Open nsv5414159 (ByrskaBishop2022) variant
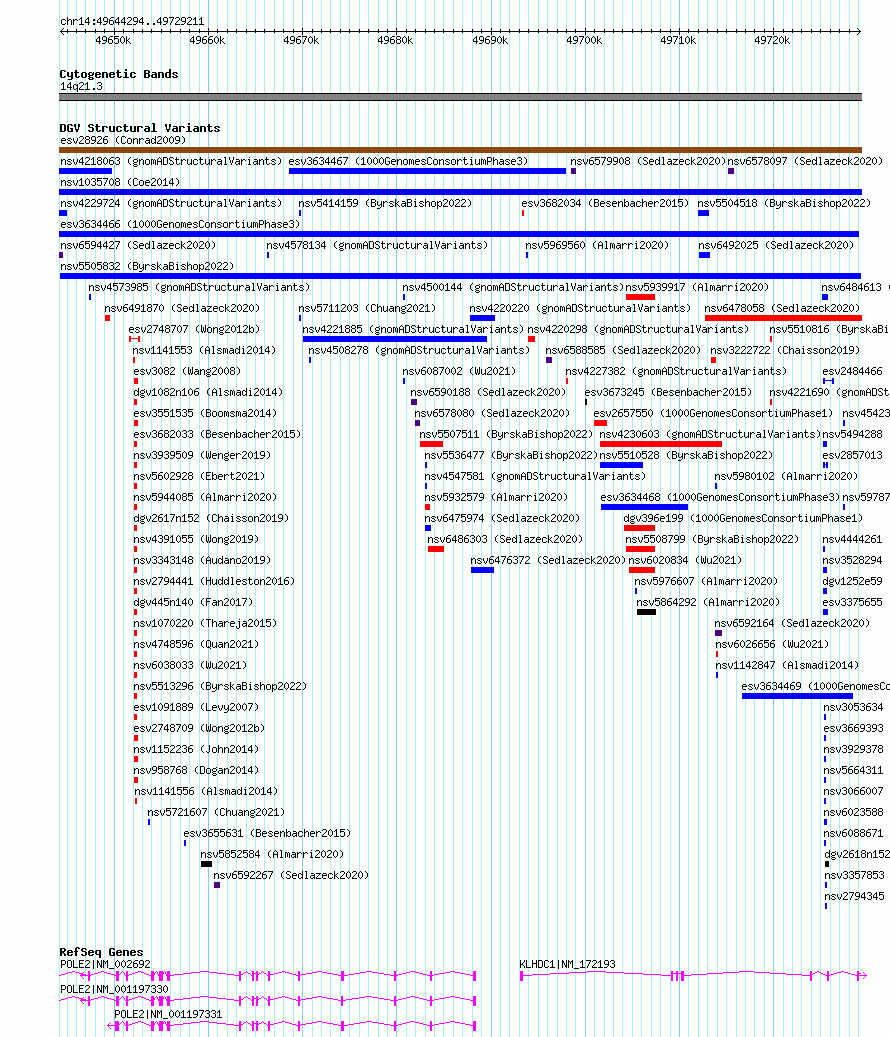Screen dimensions: 890x1037 click(x=385, y=204)
